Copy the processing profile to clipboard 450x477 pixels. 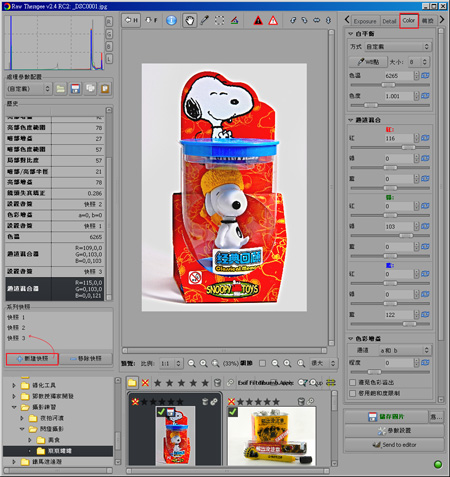coord(90,89)
